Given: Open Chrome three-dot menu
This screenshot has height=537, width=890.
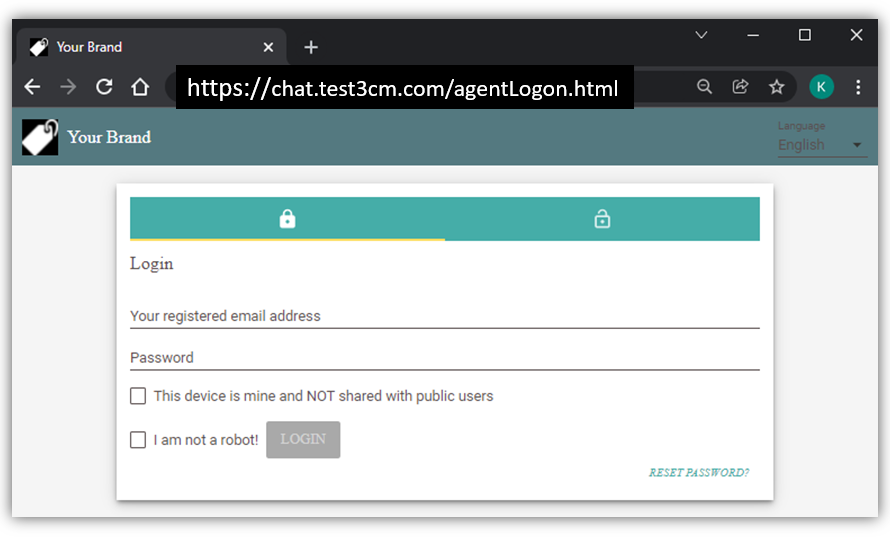Looking at the screenshot, I should coord(858,87).
